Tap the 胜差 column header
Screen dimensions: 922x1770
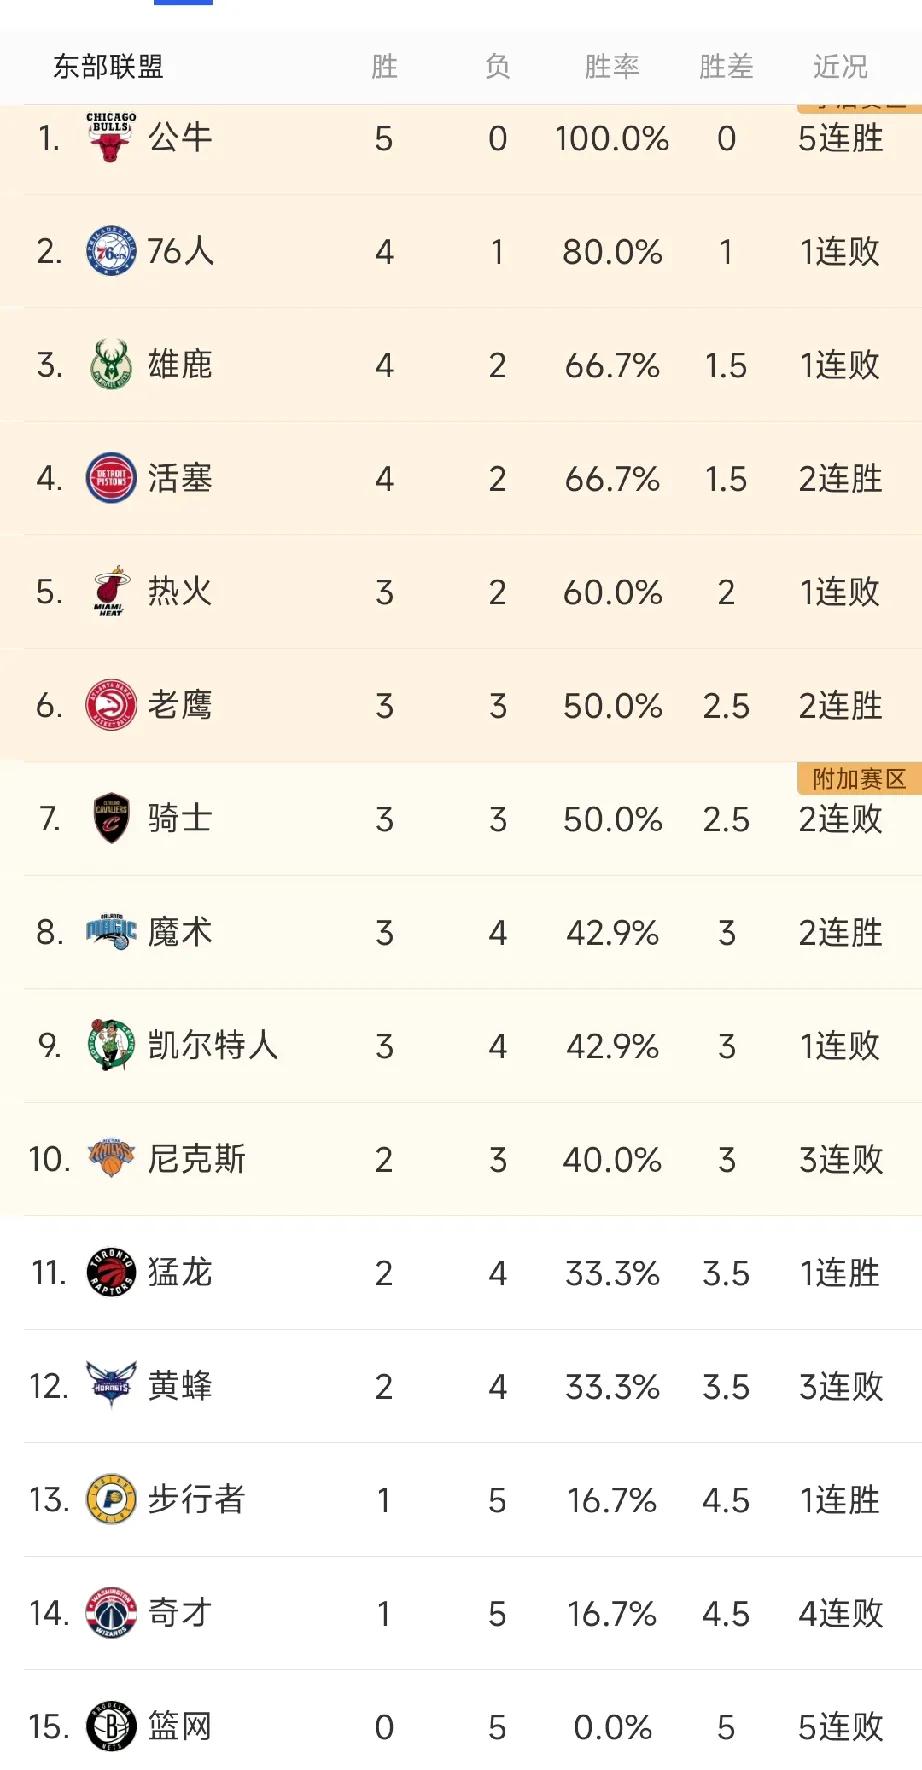pyautogui.click(x=726, y=67)
